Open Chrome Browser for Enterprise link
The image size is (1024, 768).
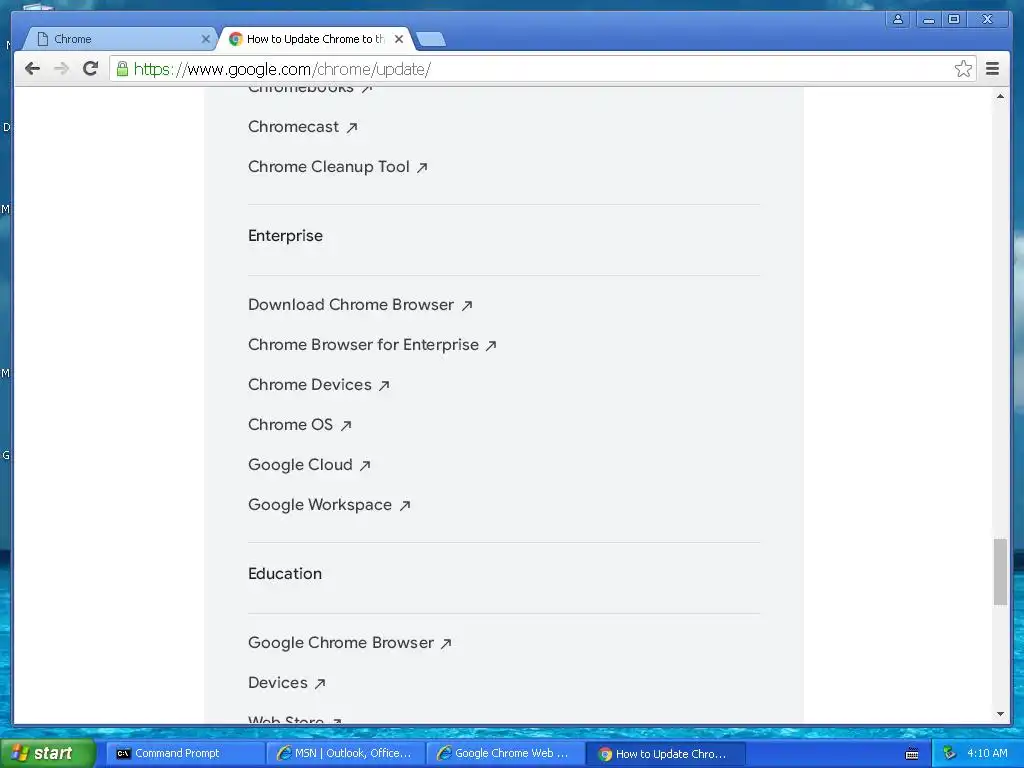click(x=372, y=345)
